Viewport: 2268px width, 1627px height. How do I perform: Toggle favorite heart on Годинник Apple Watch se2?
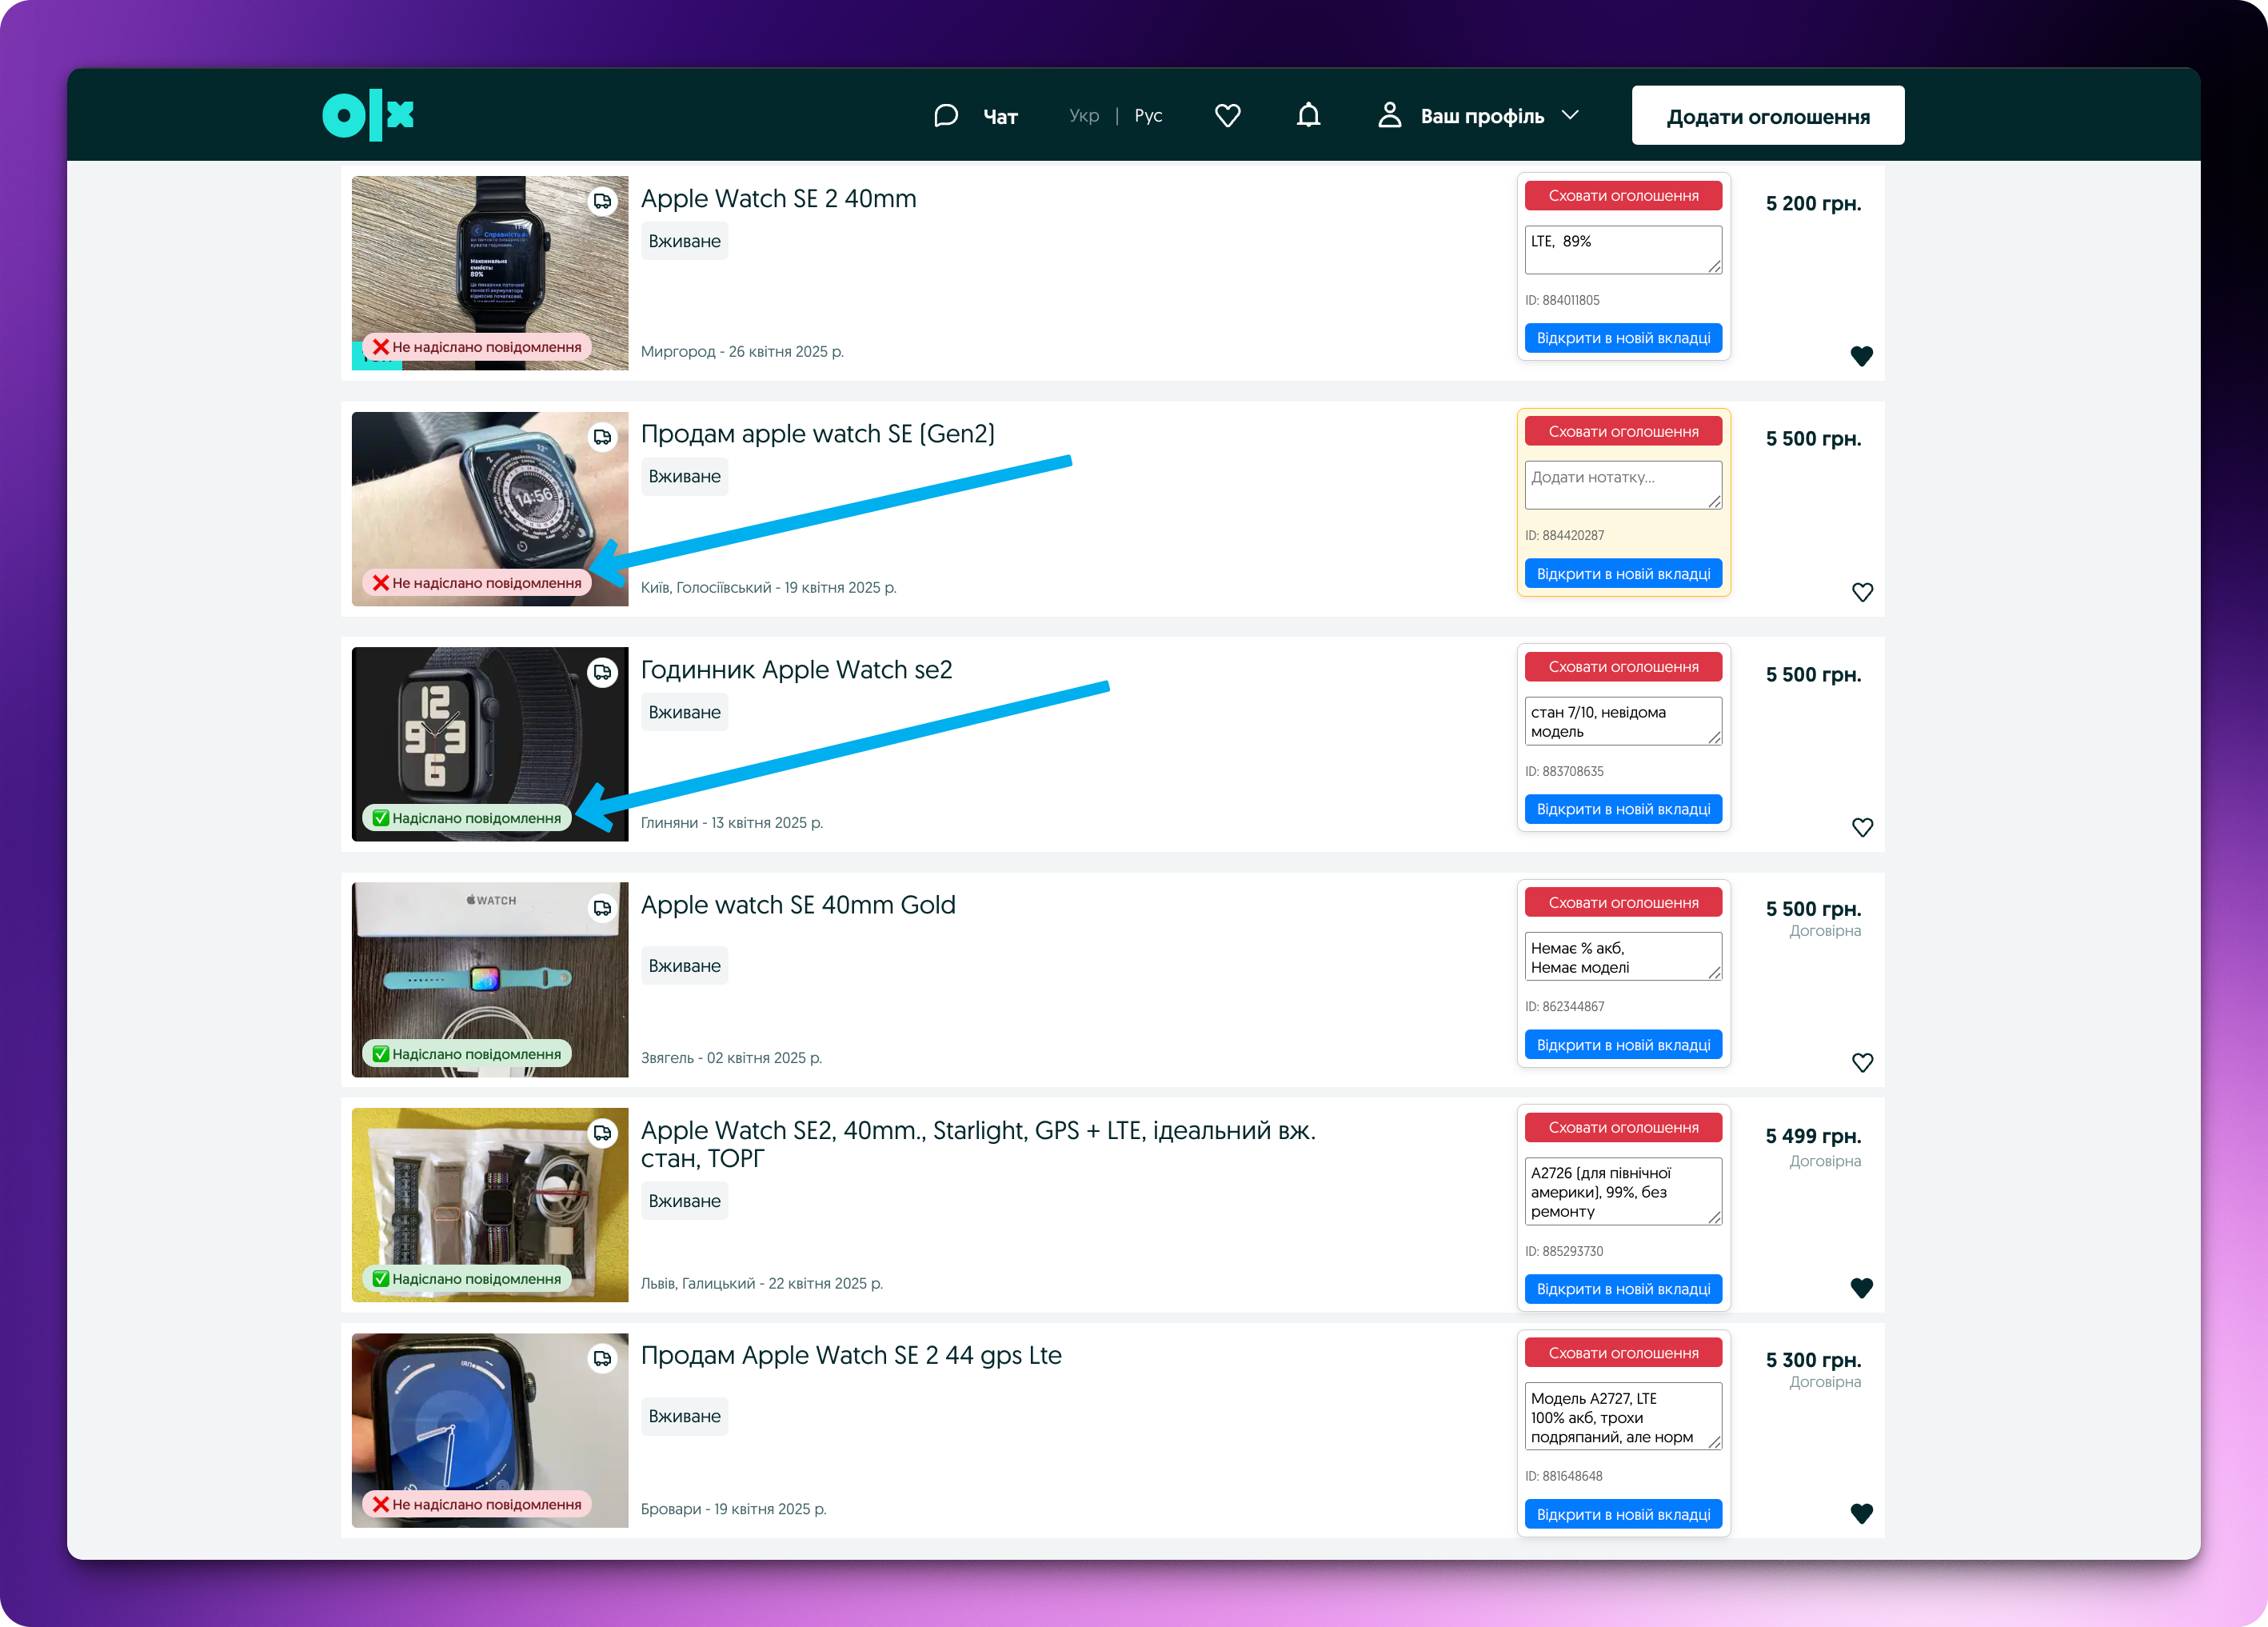tap(1861, 827)
